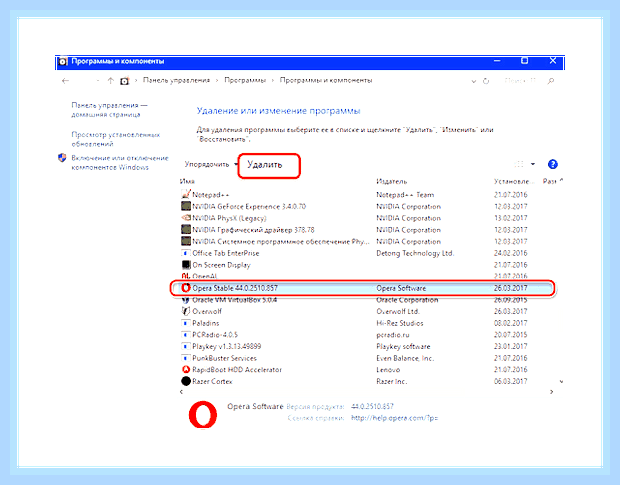This screenshot has height=485, width=620.
Task: Select the Opera Stable 44.0.2510.857 row
Action: click(x=362, y=288)
